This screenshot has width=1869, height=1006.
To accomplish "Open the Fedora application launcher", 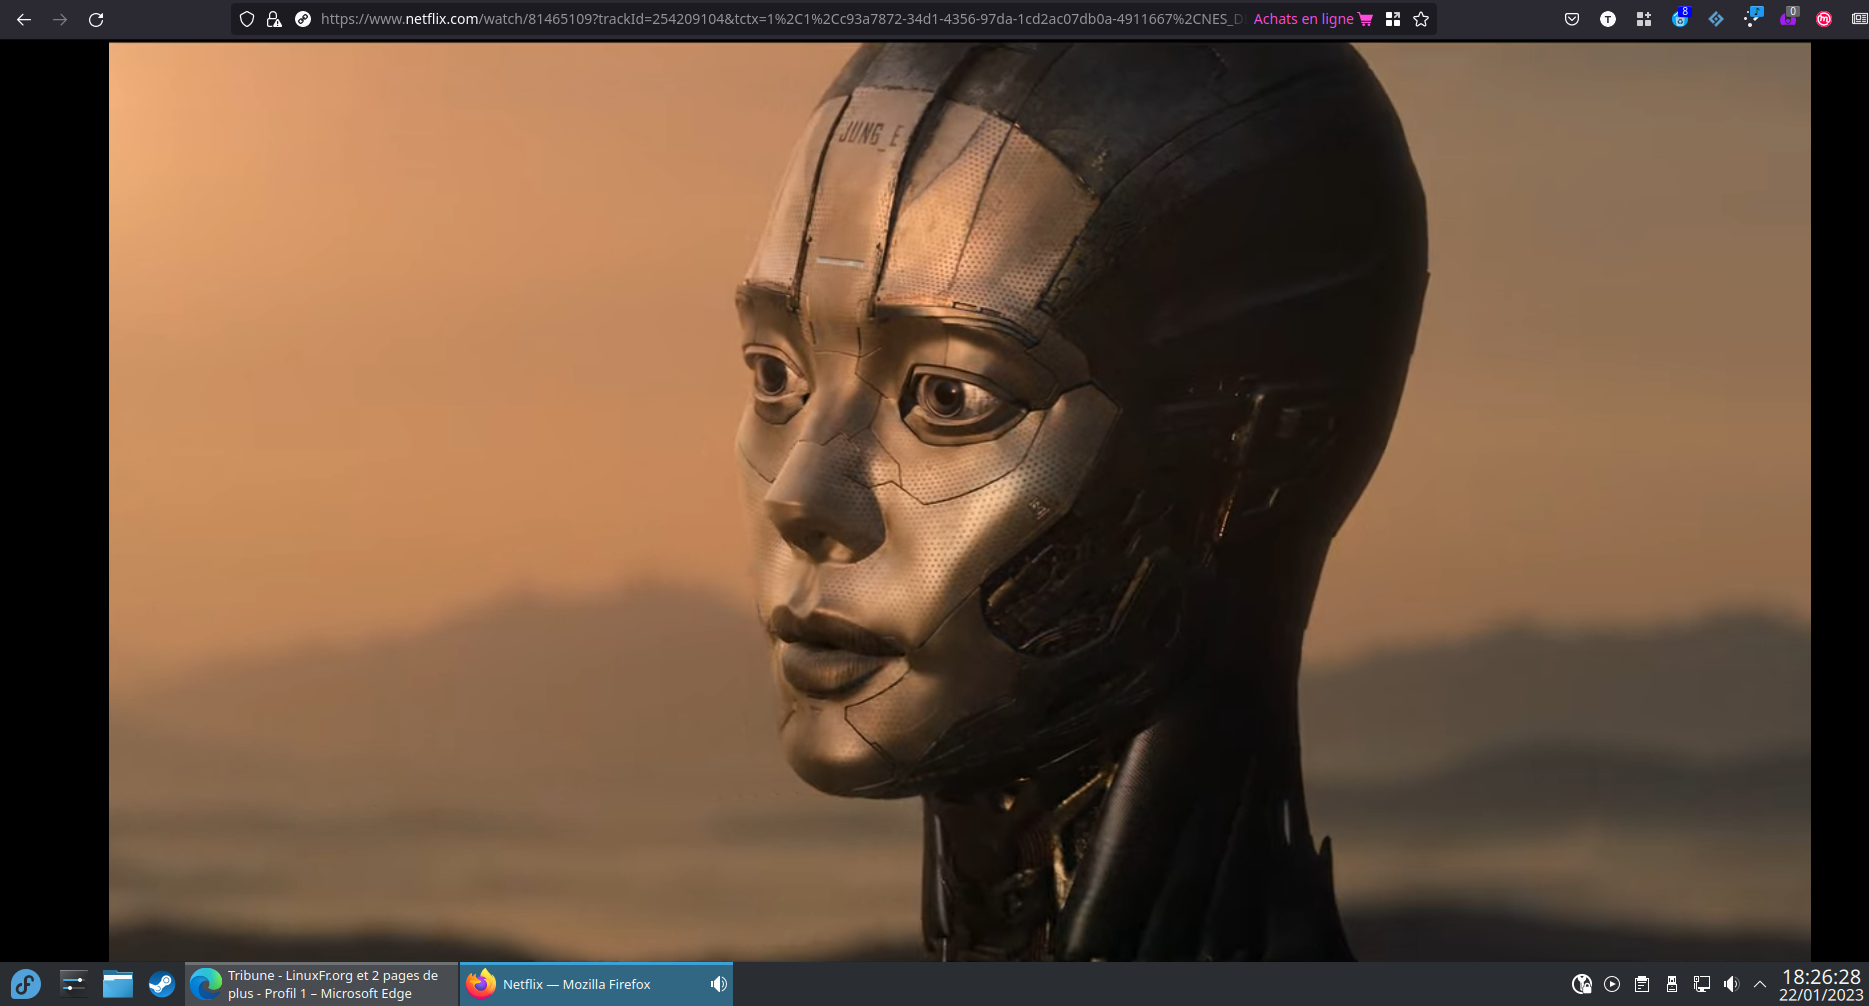I will pos(26,984).
